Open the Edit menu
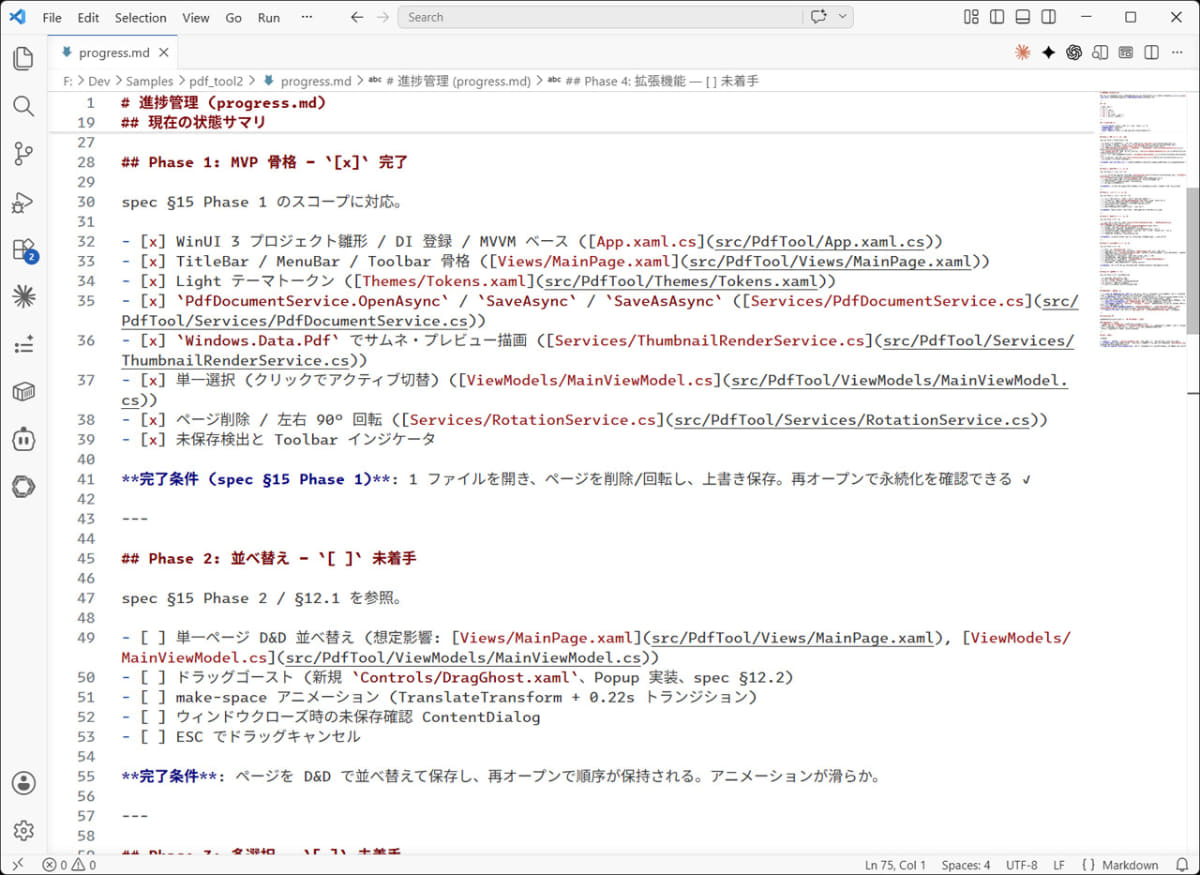 tap(88, 17)
